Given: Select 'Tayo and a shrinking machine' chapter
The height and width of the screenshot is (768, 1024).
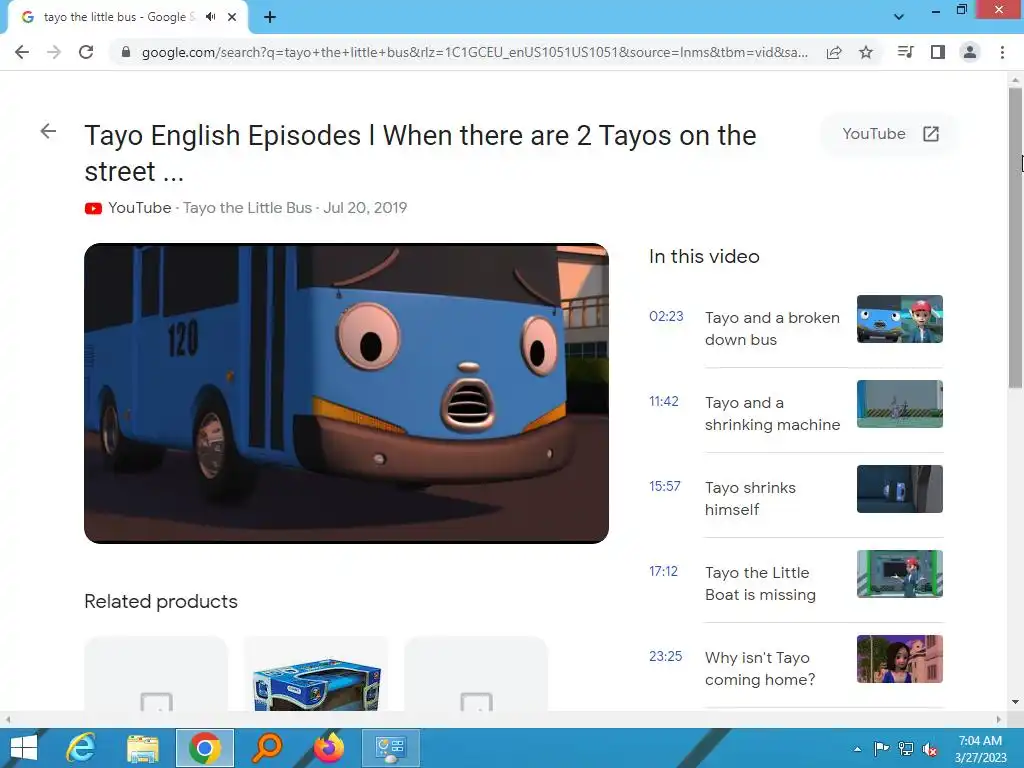Looking at the screenshot, I should [772, 413].
